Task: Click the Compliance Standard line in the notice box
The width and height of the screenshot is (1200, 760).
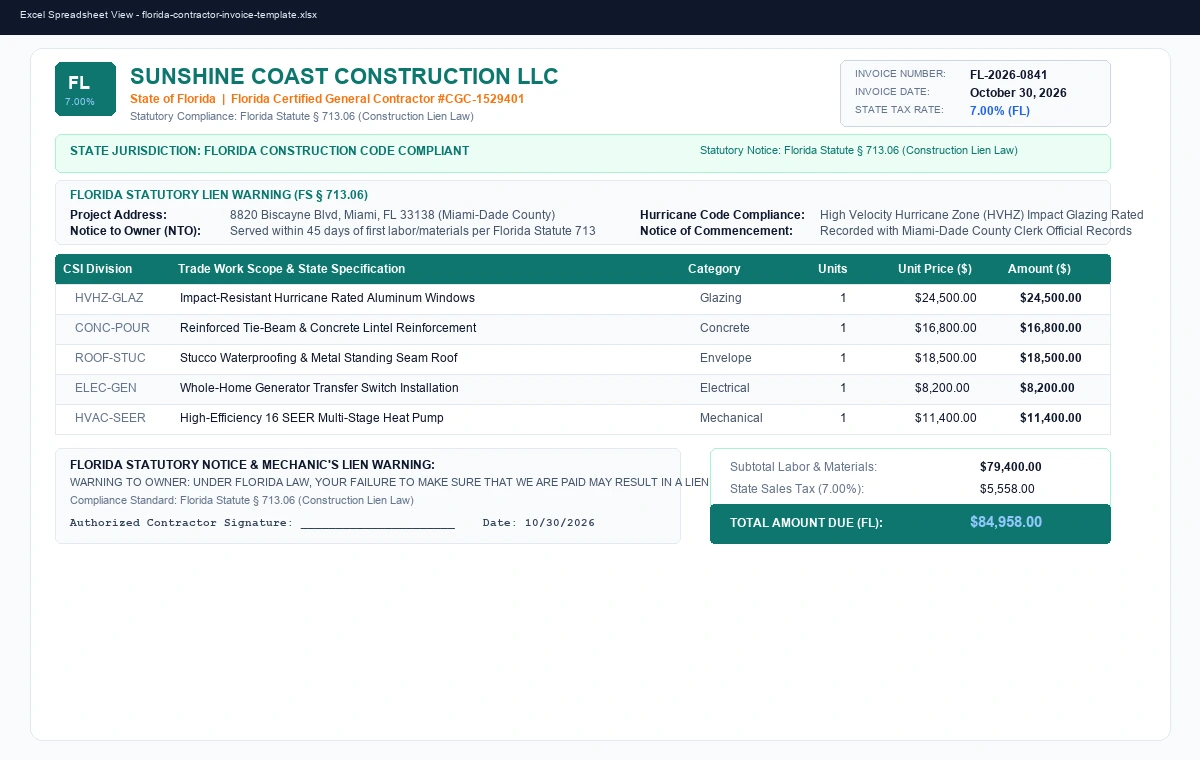Action: [242, 500]
